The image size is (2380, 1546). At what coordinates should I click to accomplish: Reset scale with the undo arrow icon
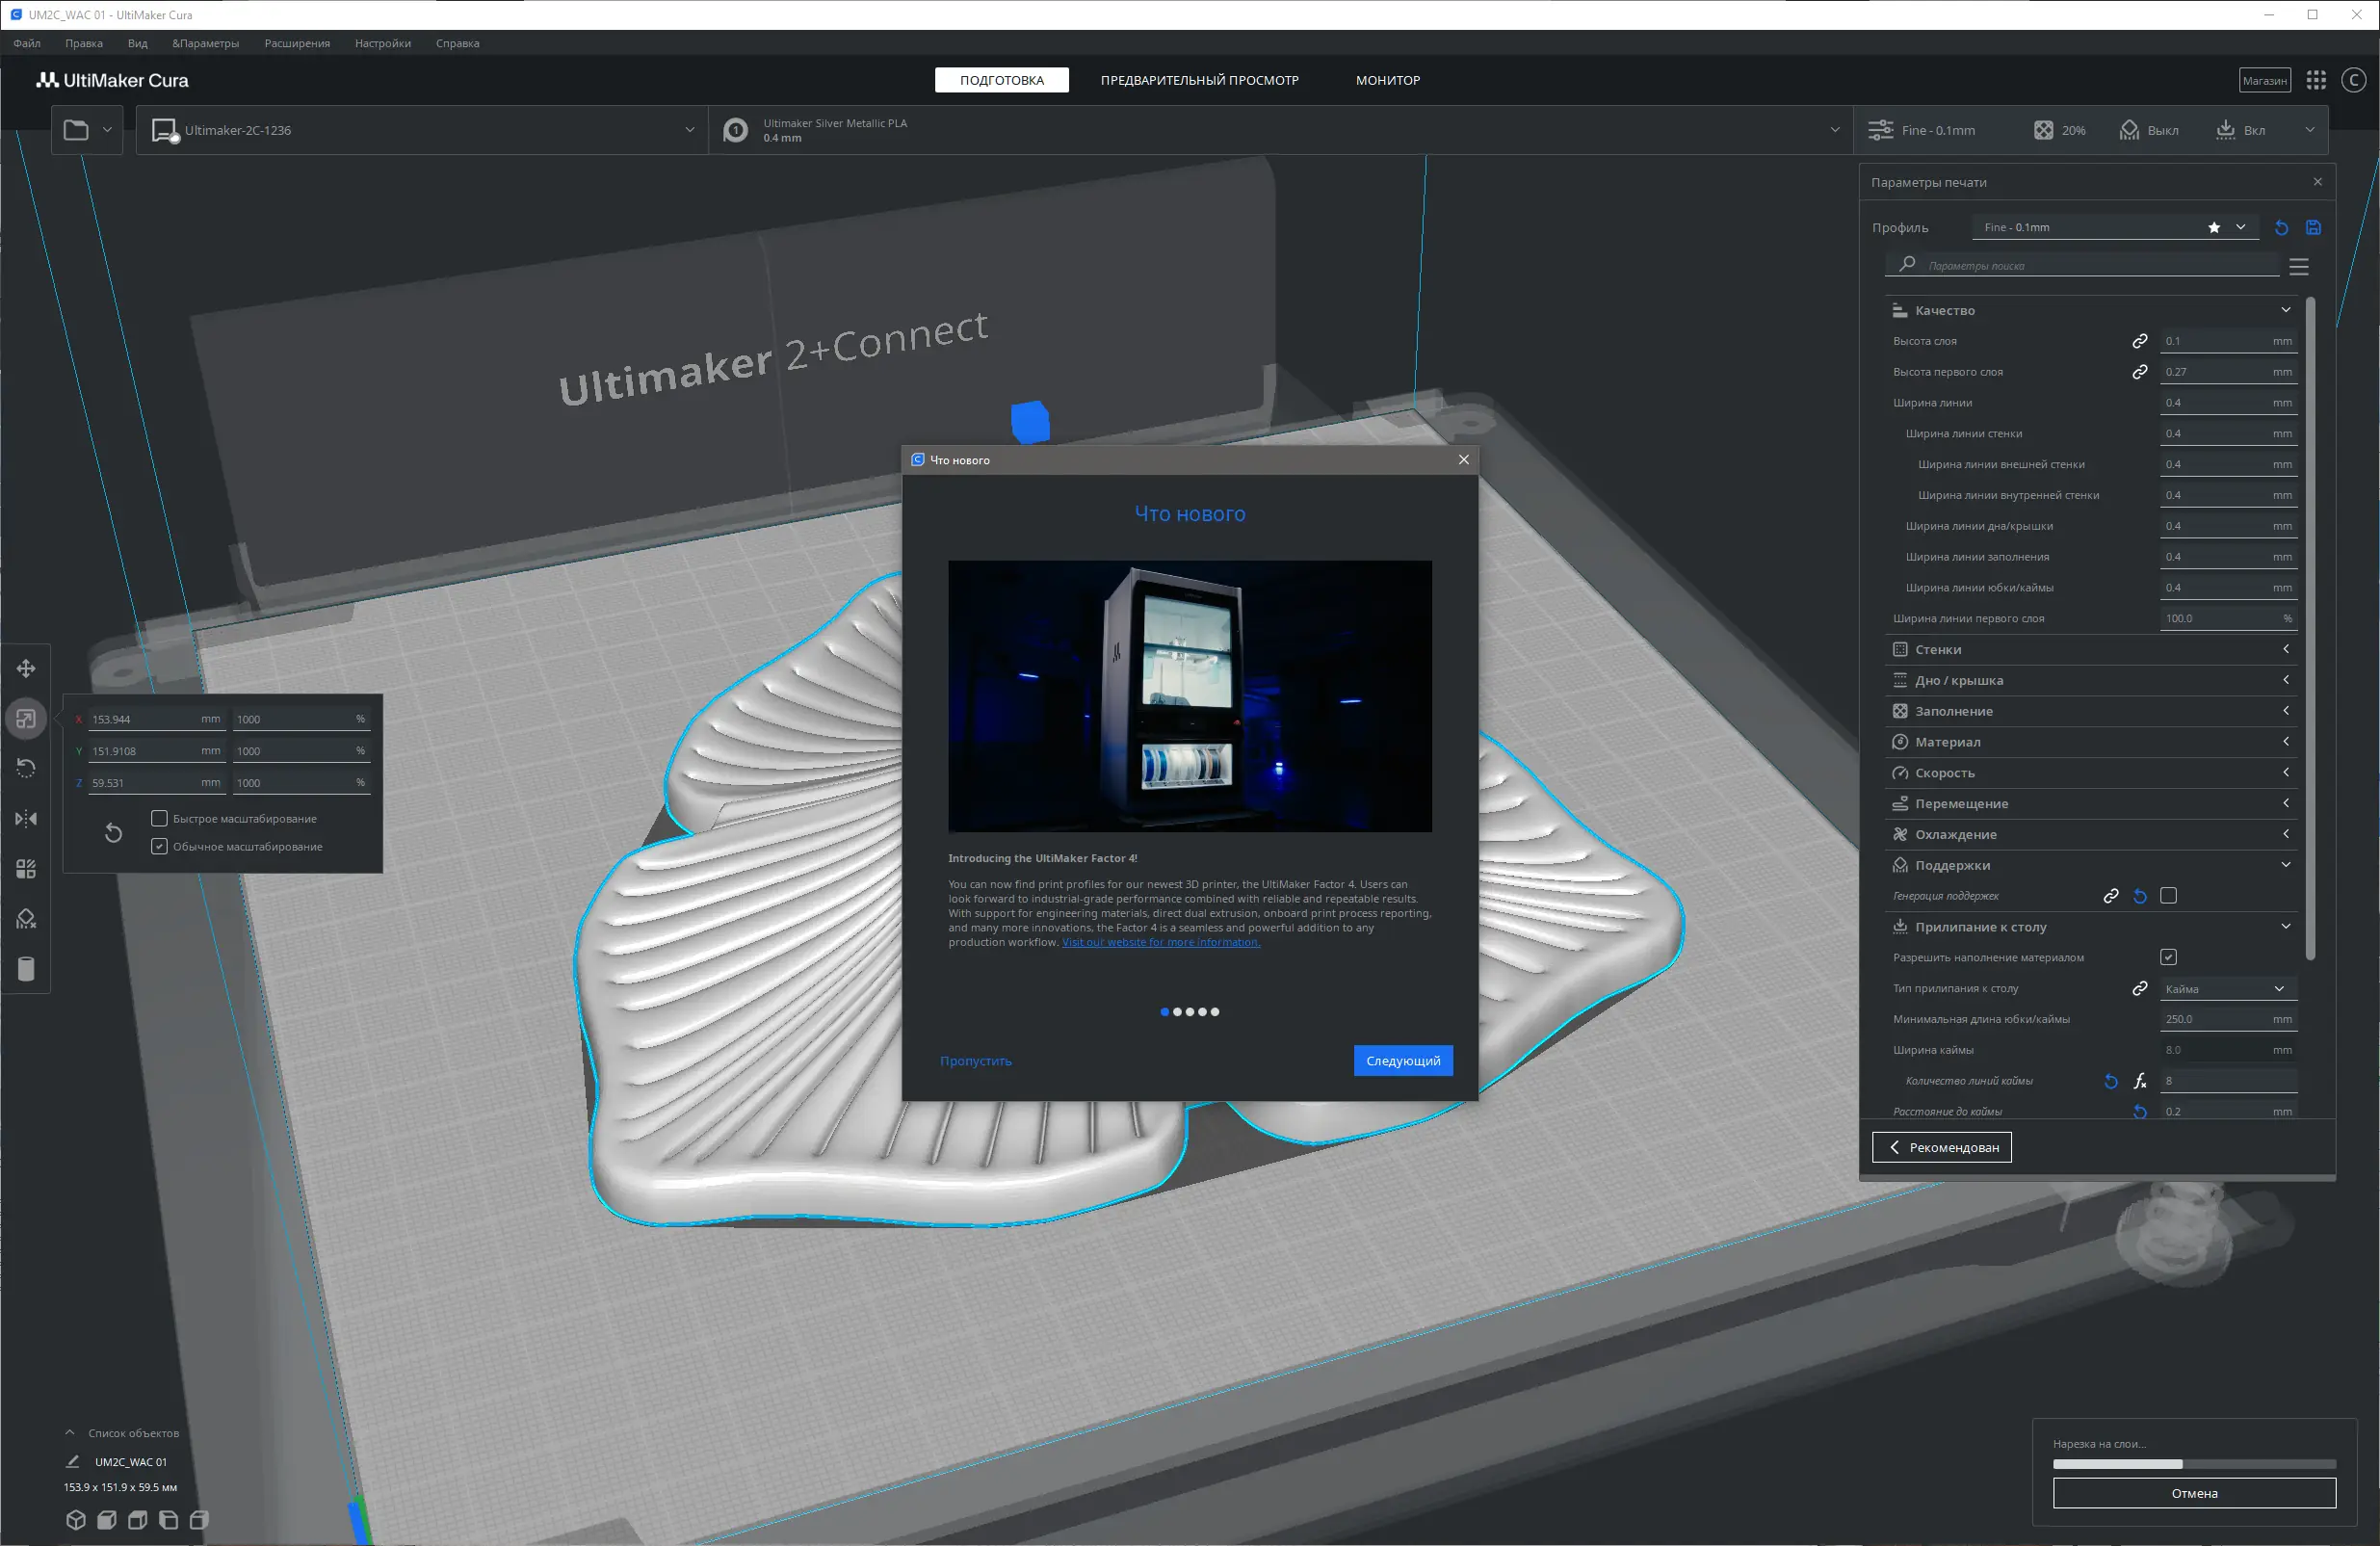114,832
